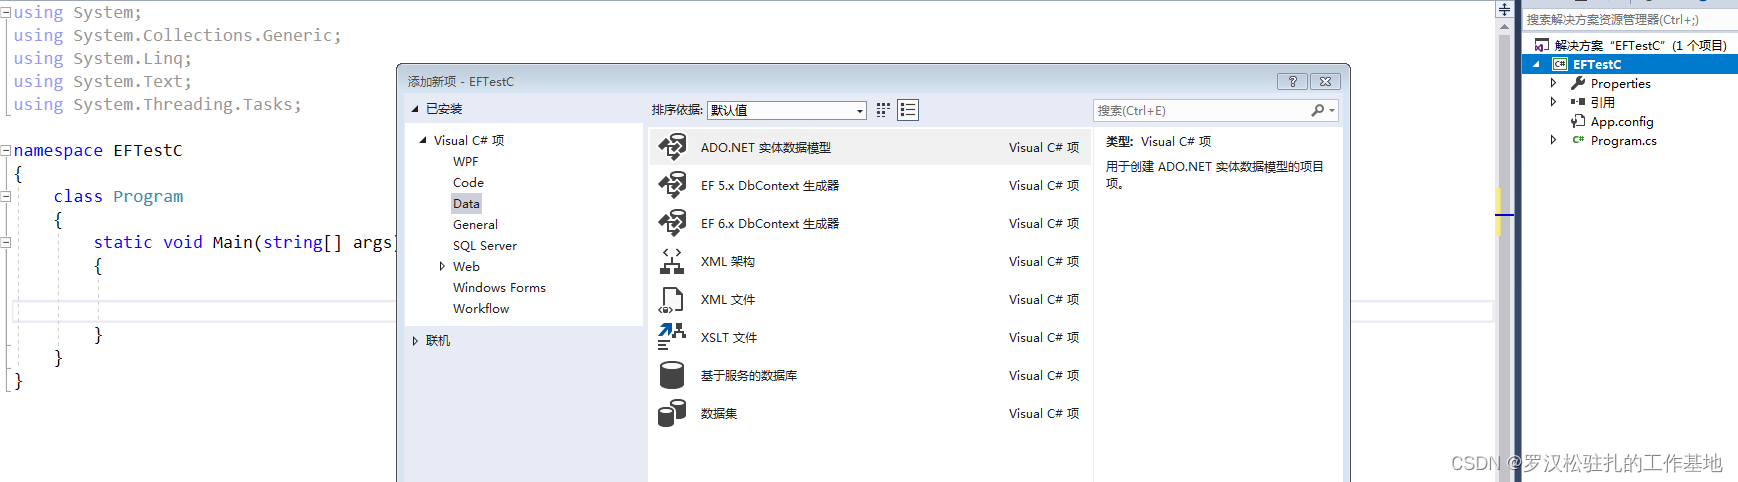Click the Properties wrench icon in Solution Explorer
1738x482 pixels.
coord(1579,83)
